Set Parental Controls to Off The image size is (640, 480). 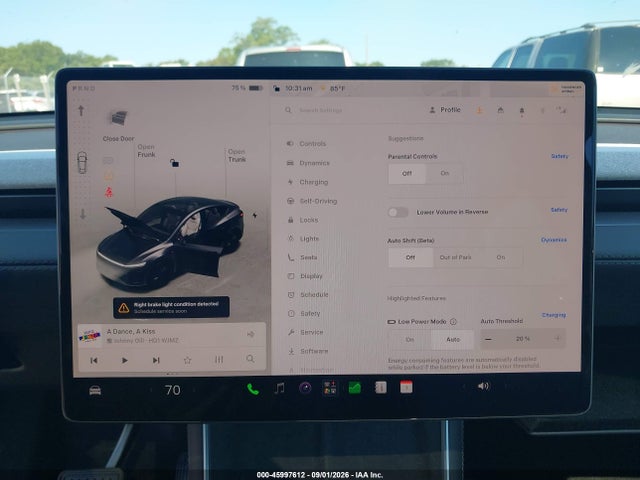pos(407,173)
